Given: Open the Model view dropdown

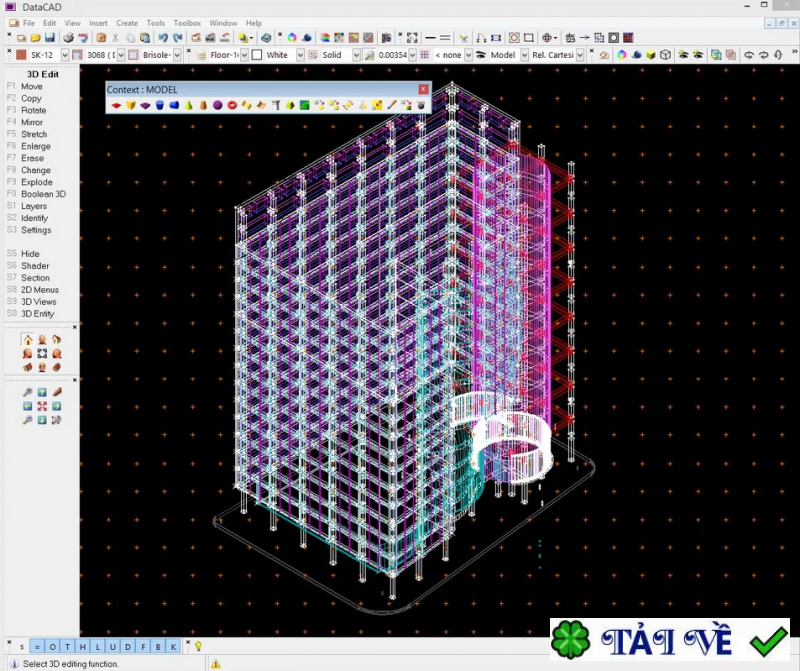Looking at the screenshot, I should click(524, 55).
